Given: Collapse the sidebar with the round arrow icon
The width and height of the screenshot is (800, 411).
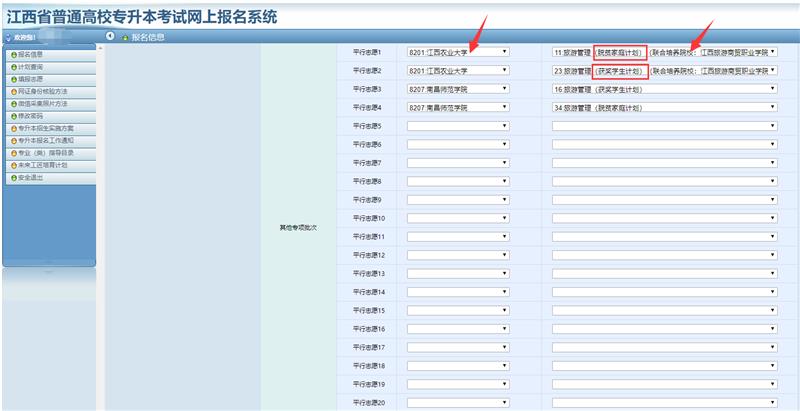Looking at the screenshot, I should [x=110, y=36].
